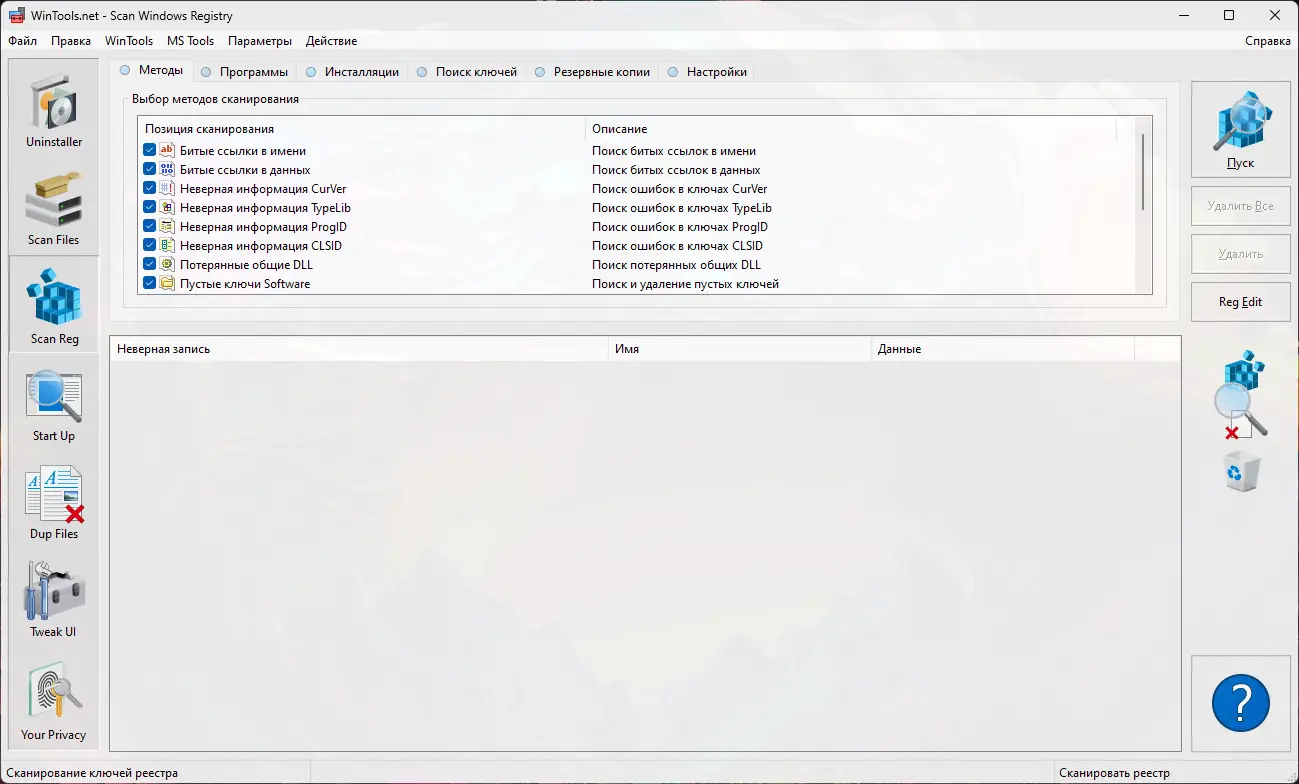Image resolution: width=1299 pixels, height=784 pixels.
Task: Sort results by Данные column
Action: pyautogui.click(x=1003, y=349)
